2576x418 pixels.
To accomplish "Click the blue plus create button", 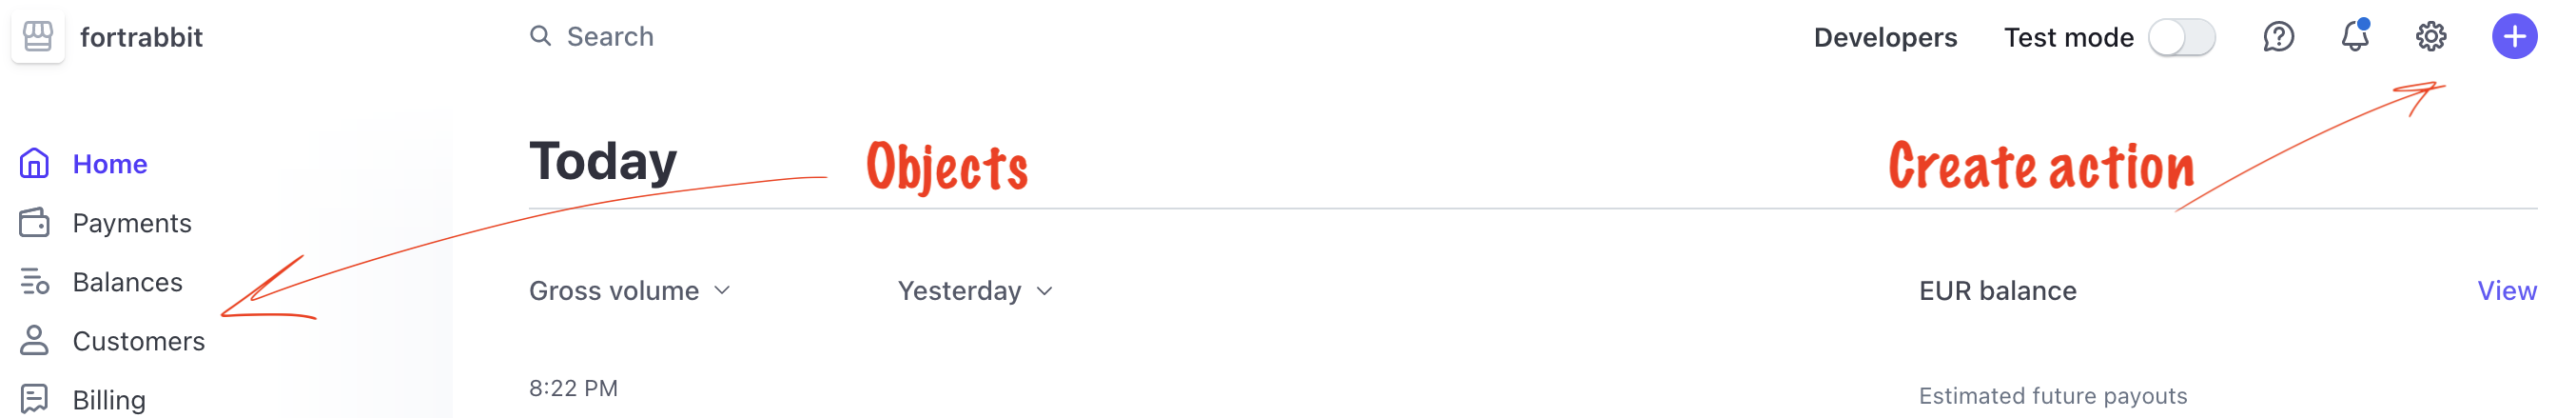I will [2514, 37].
